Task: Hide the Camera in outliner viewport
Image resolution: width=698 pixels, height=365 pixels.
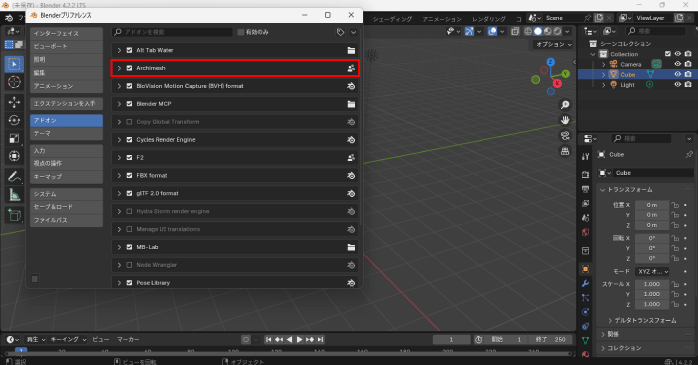Action: 678,64
